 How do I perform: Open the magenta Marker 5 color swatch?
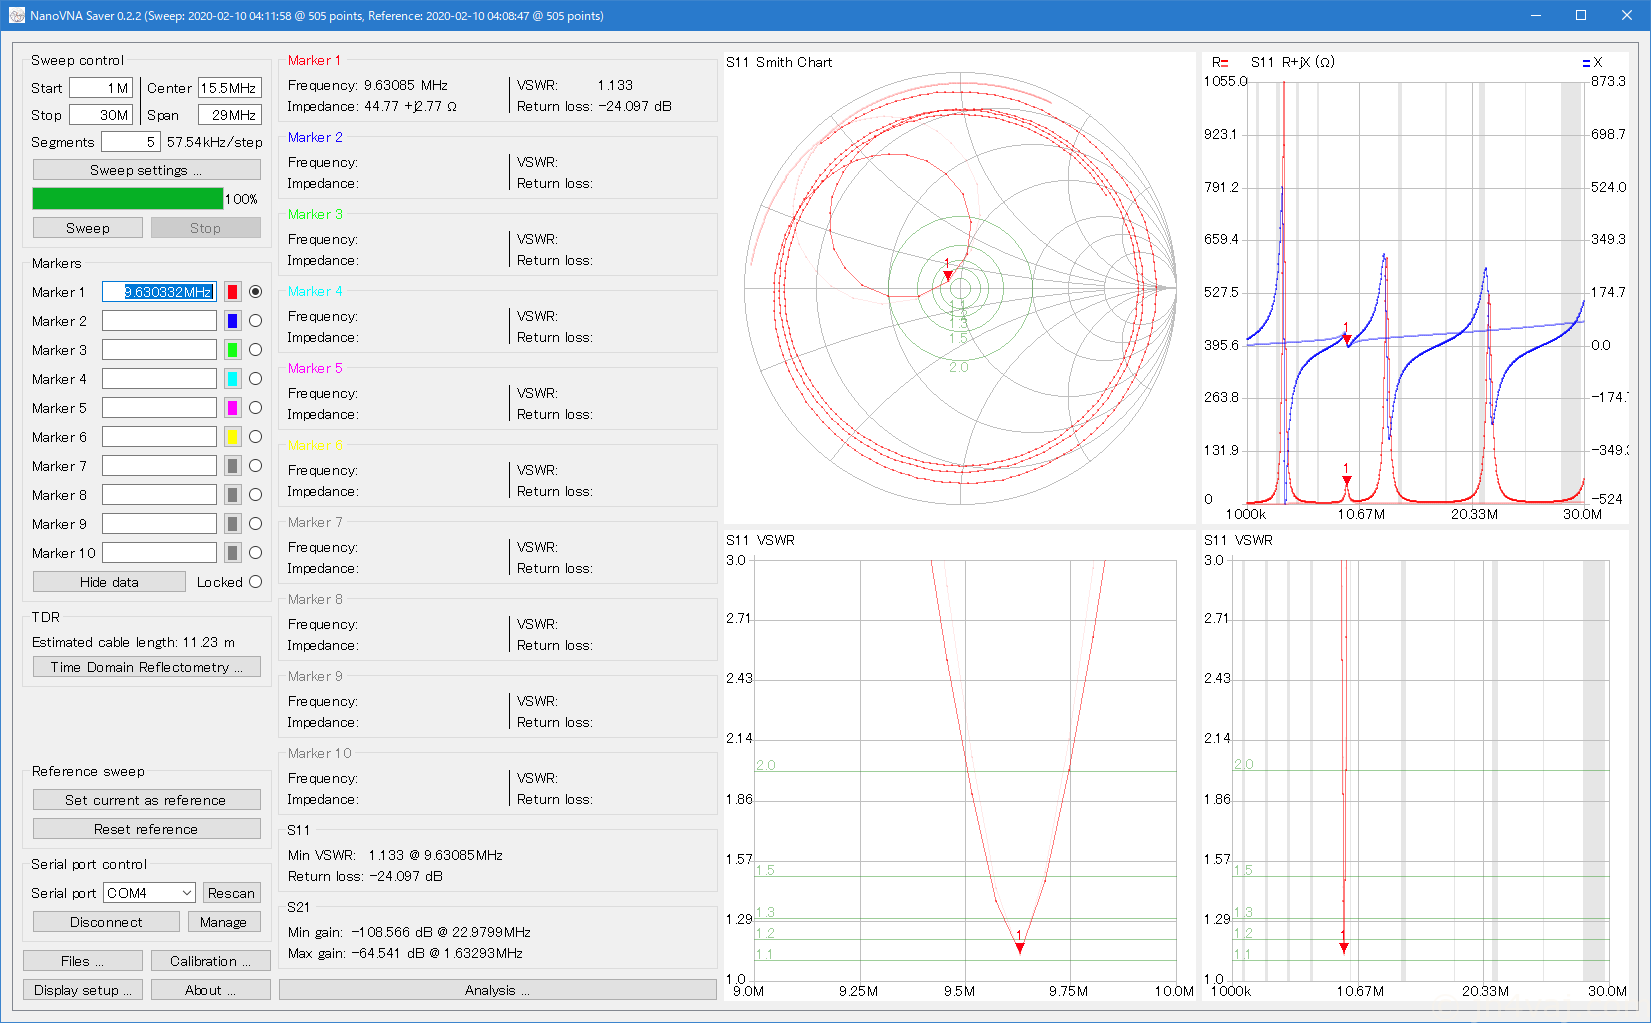click(232, 408)
